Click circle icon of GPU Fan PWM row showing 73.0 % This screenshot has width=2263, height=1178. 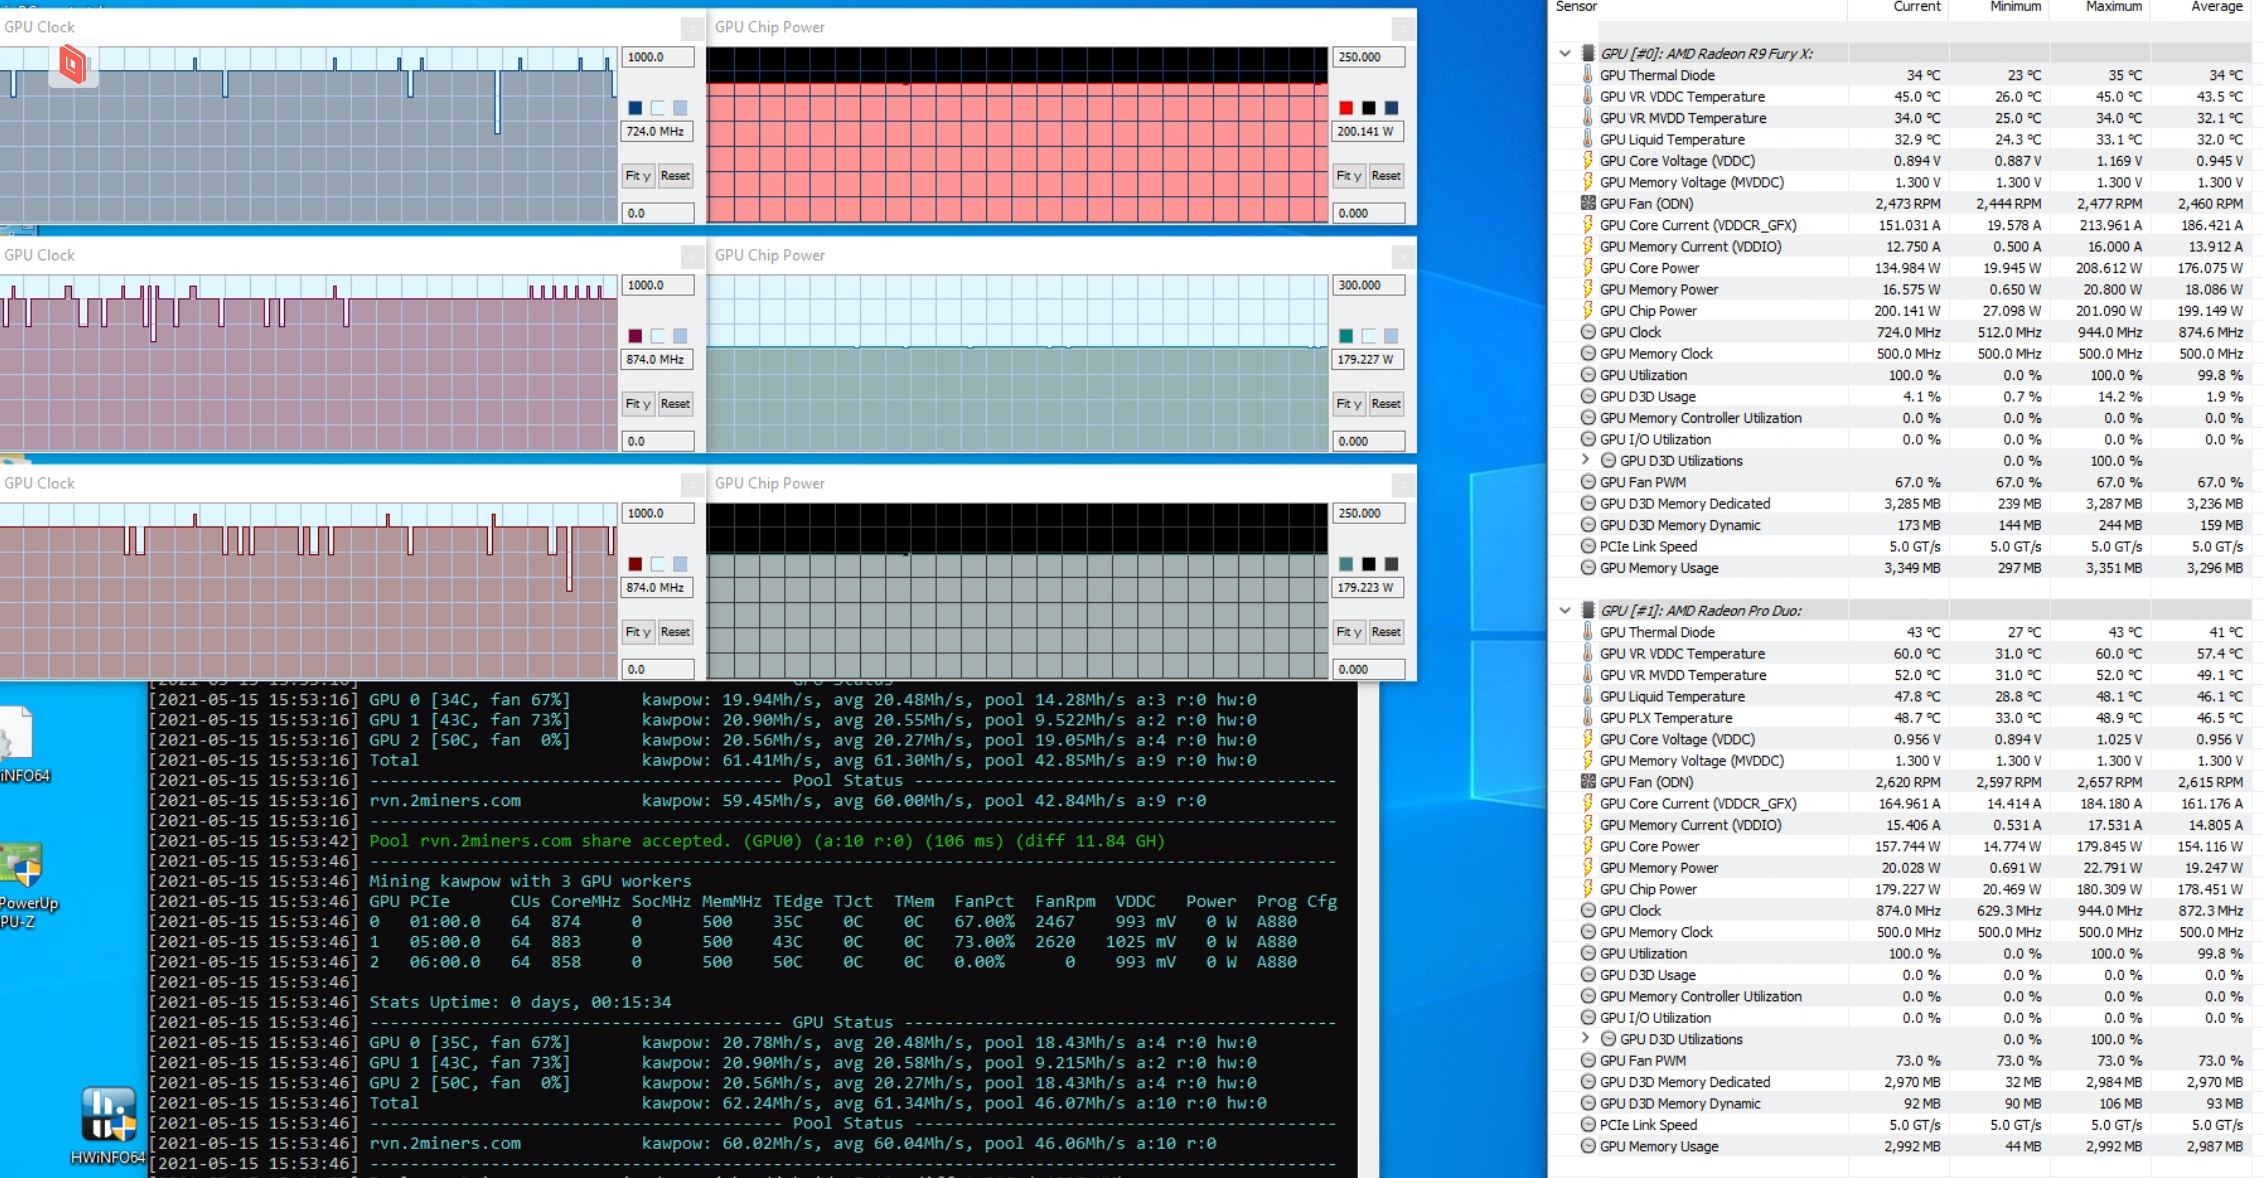[1587, 1060]
